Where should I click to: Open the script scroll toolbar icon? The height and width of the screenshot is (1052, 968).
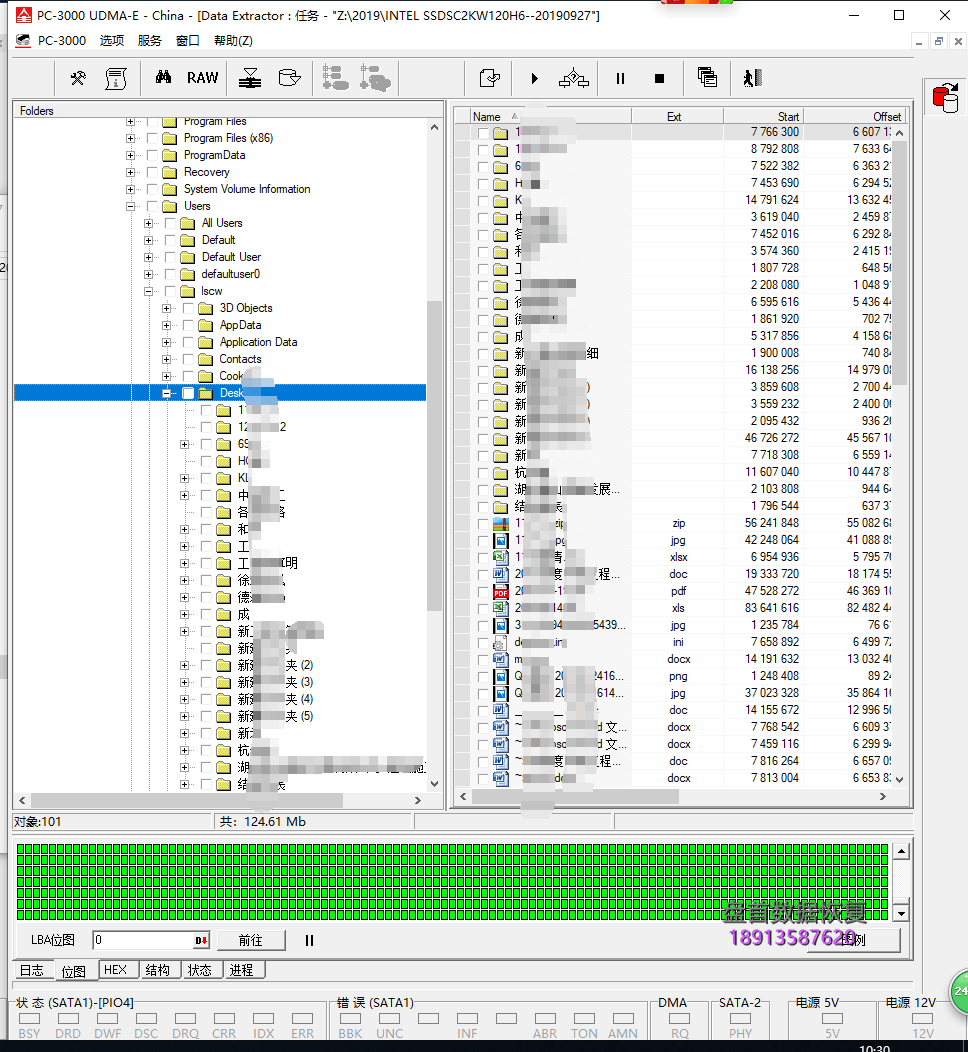pos(116,78)
